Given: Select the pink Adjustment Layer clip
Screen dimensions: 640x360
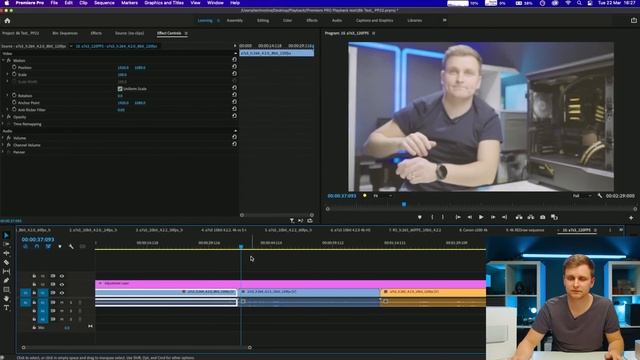Looking at the screenshot, I should (290, 283).
